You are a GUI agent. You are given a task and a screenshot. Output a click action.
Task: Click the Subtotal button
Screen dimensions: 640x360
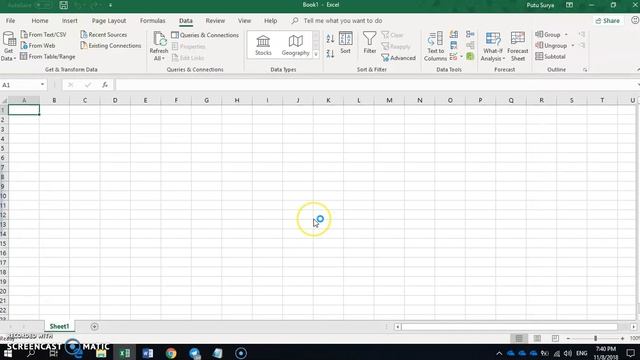click(x=550, y=57)
